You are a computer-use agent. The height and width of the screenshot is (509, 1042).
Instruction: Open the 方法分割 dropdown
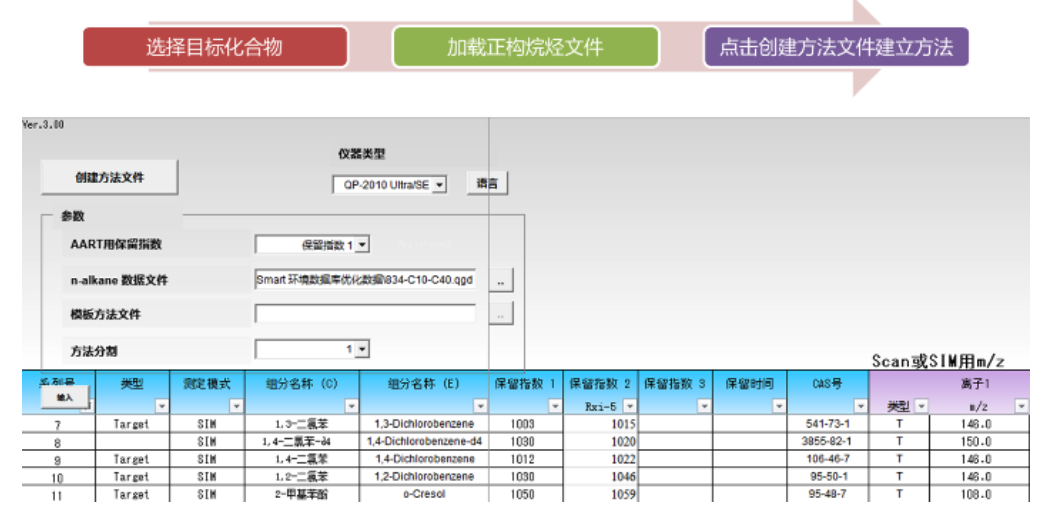coord(362,349)
